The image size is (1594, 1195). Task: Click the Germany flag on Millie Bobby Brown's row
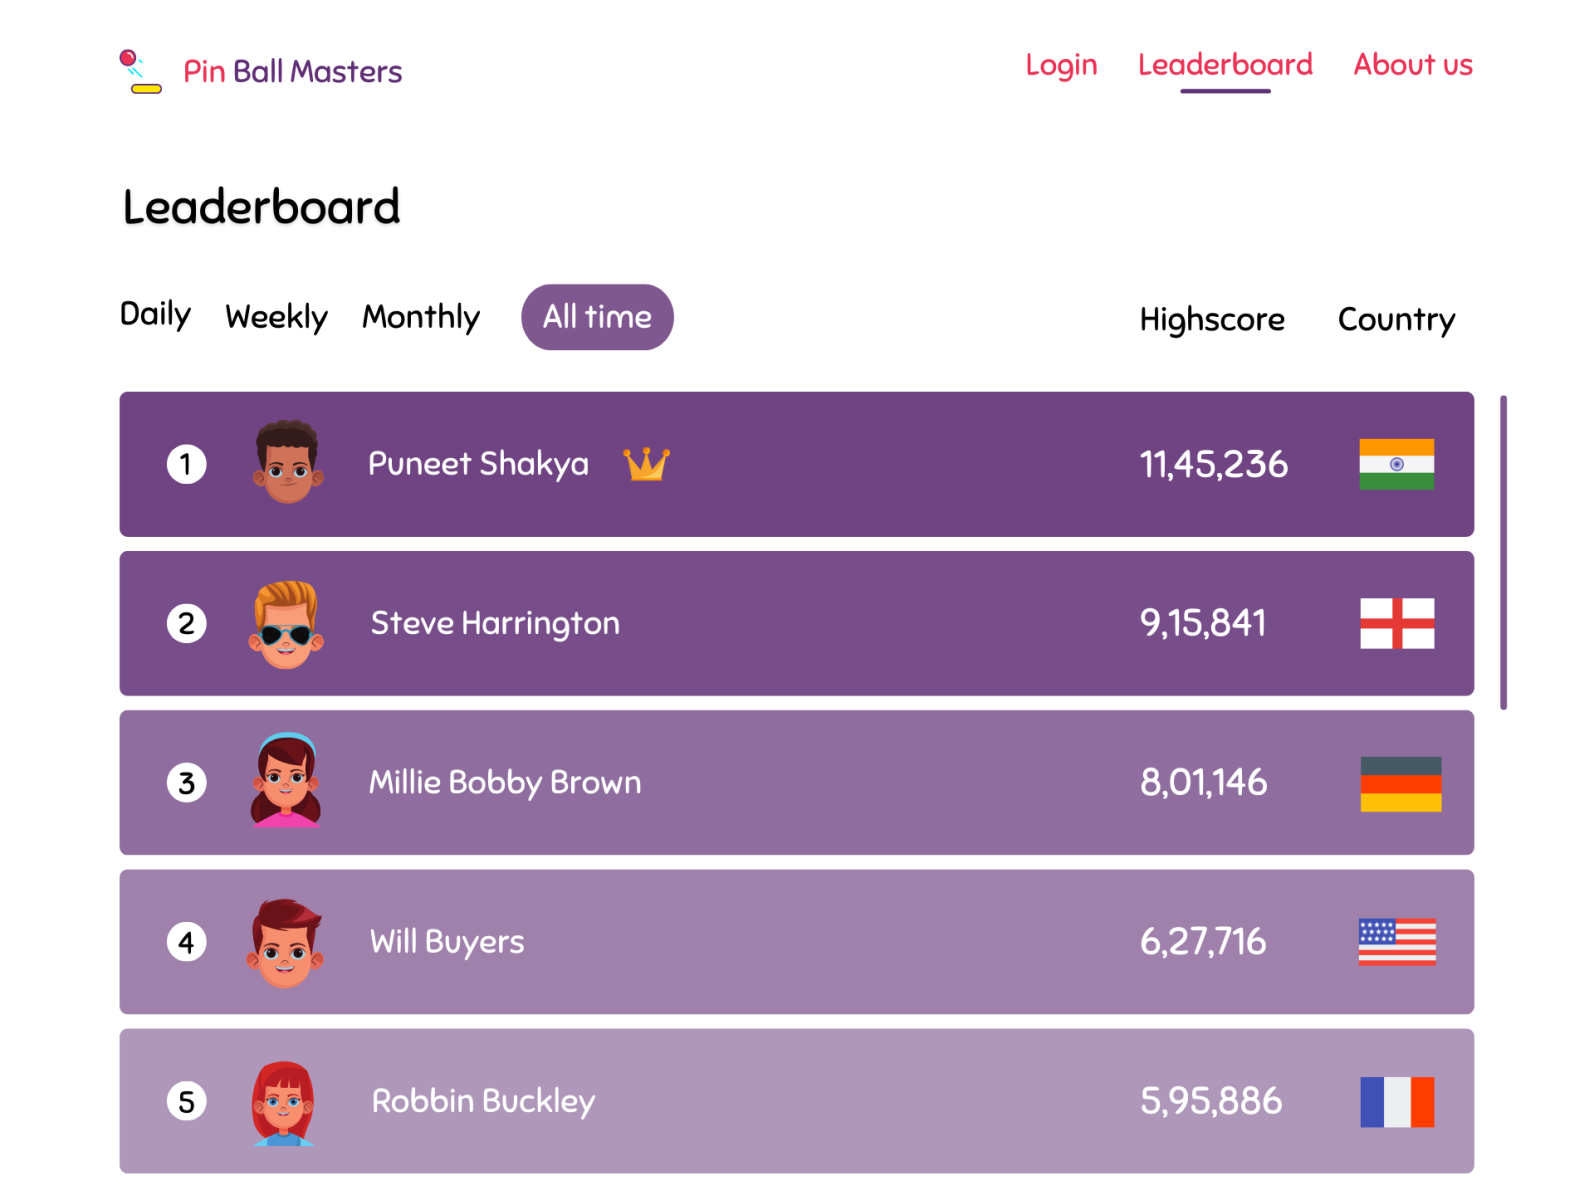pos(1400,783)
